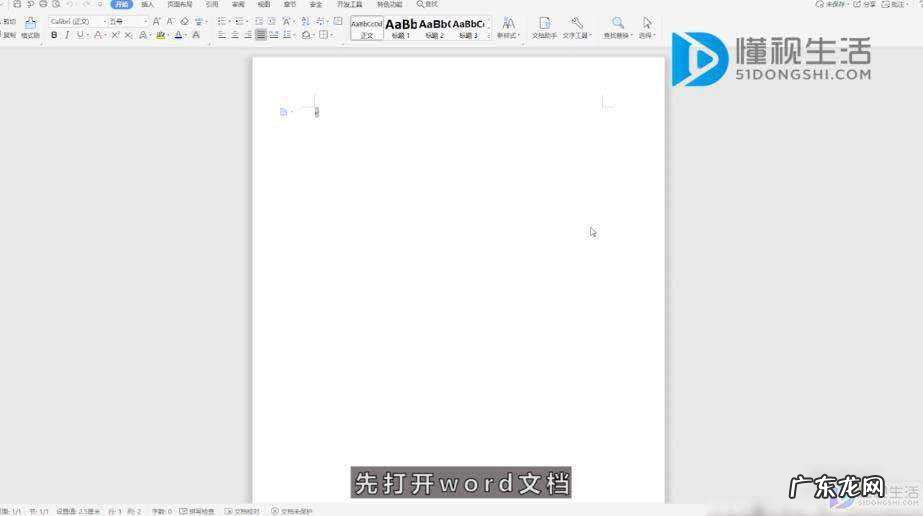Open the Page Layout tab

click(180, 4)
